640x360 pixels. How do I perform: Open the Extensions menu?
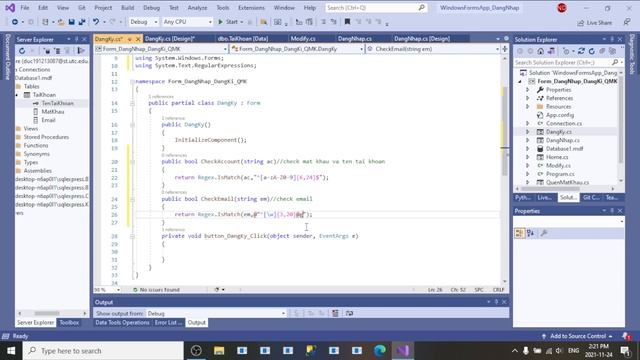tap(251, 8)
